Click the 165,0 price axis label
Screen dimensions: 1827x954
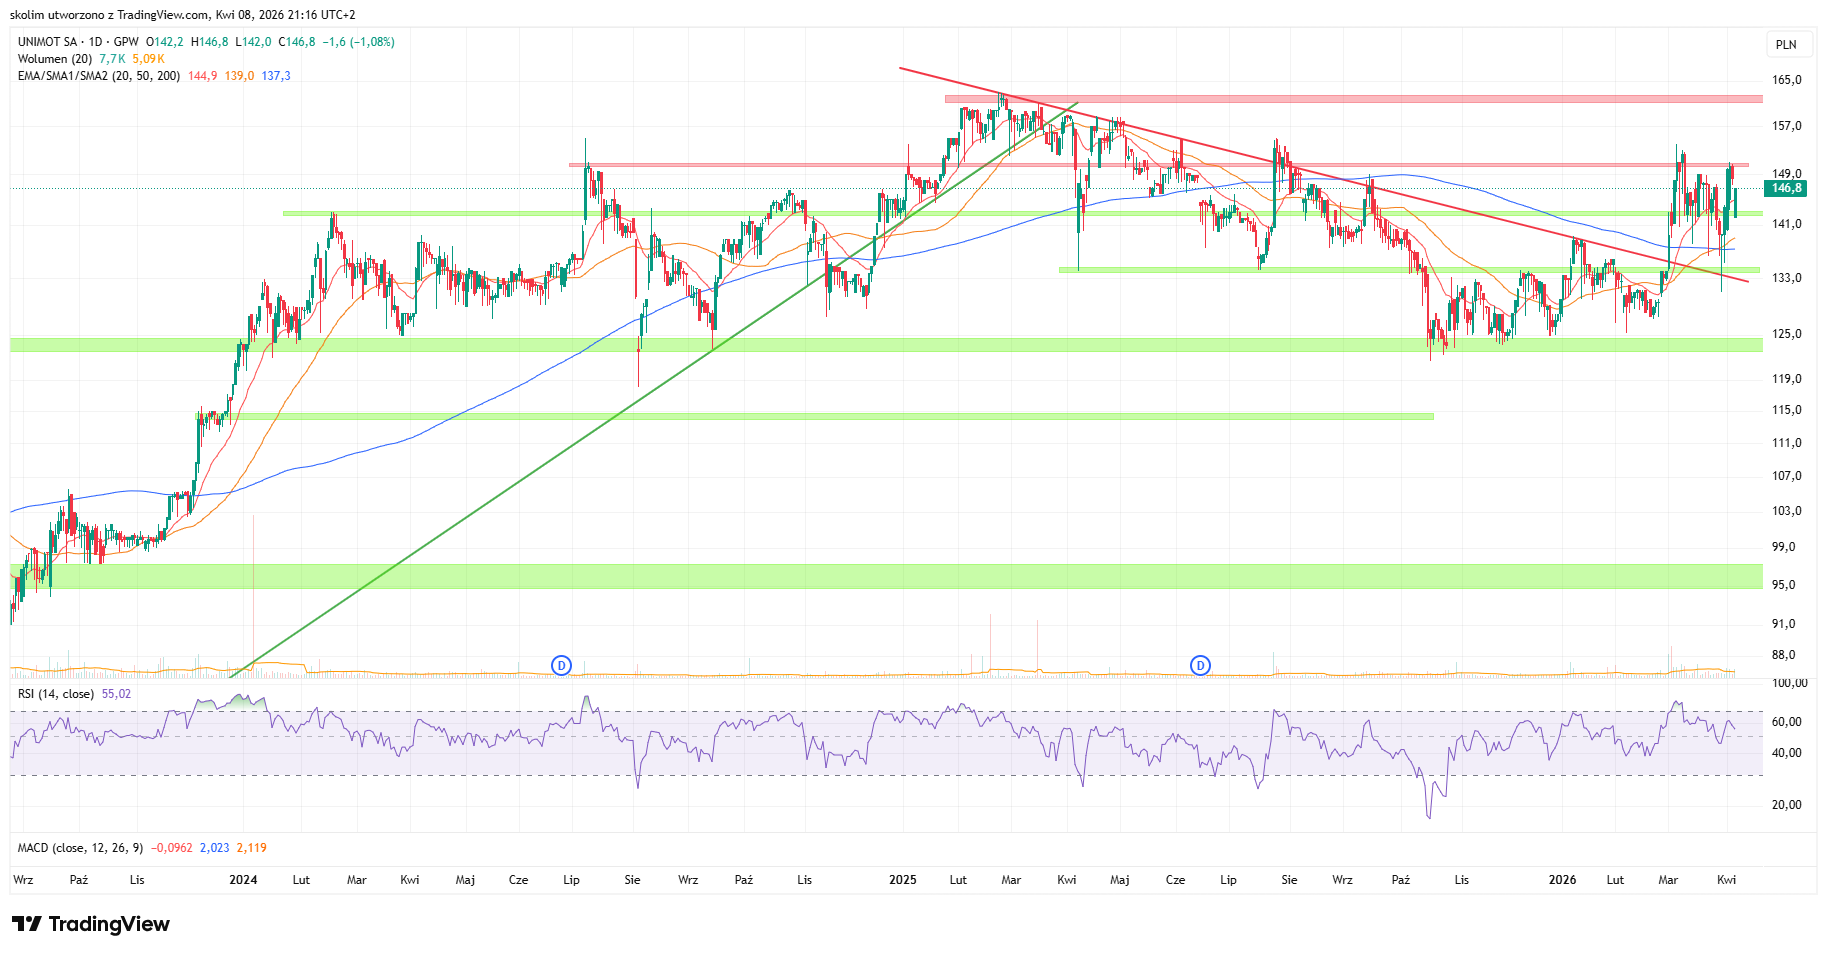[1786, 80]
